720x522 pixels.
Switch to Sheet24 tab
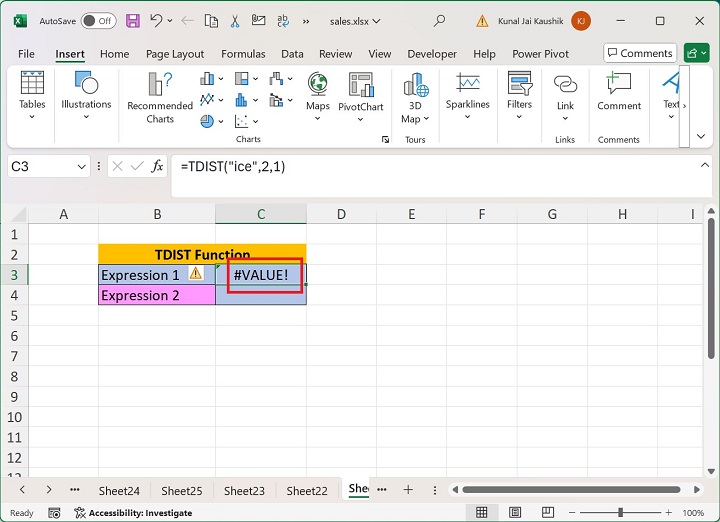point(119,491)
